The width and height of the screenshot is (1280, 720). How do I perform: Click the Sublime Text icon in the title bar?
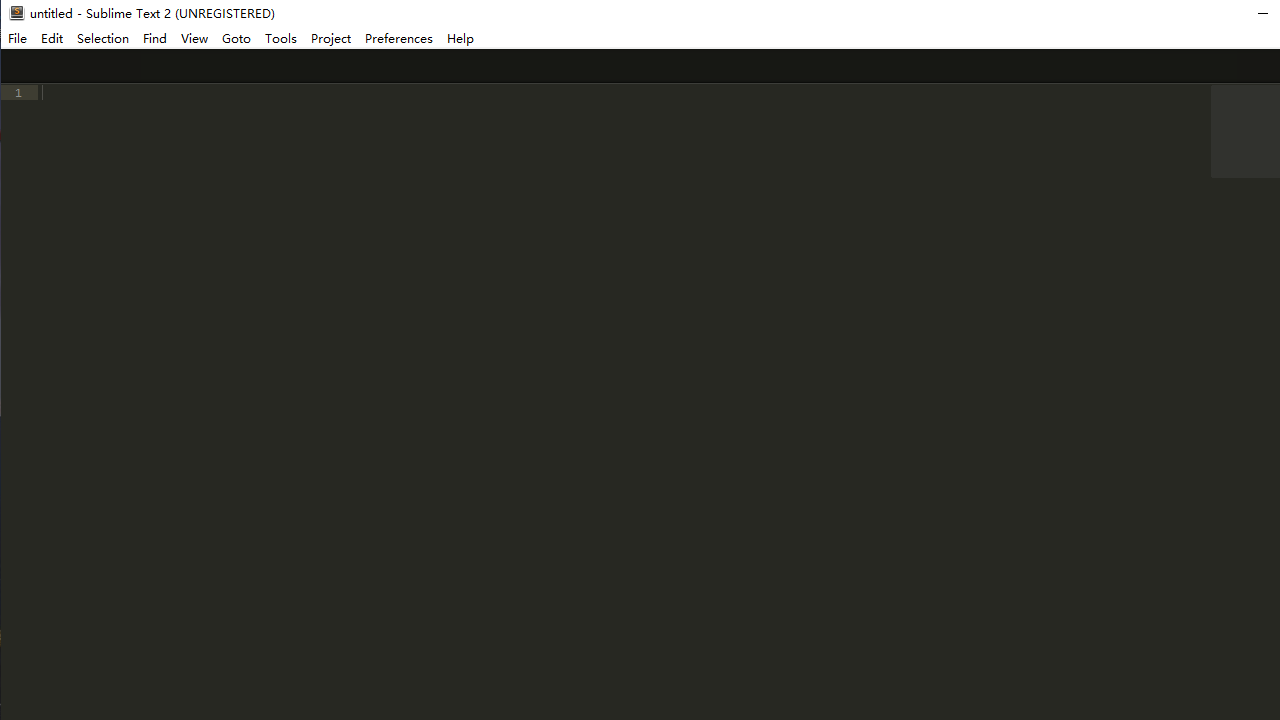(x=16, y=13)
